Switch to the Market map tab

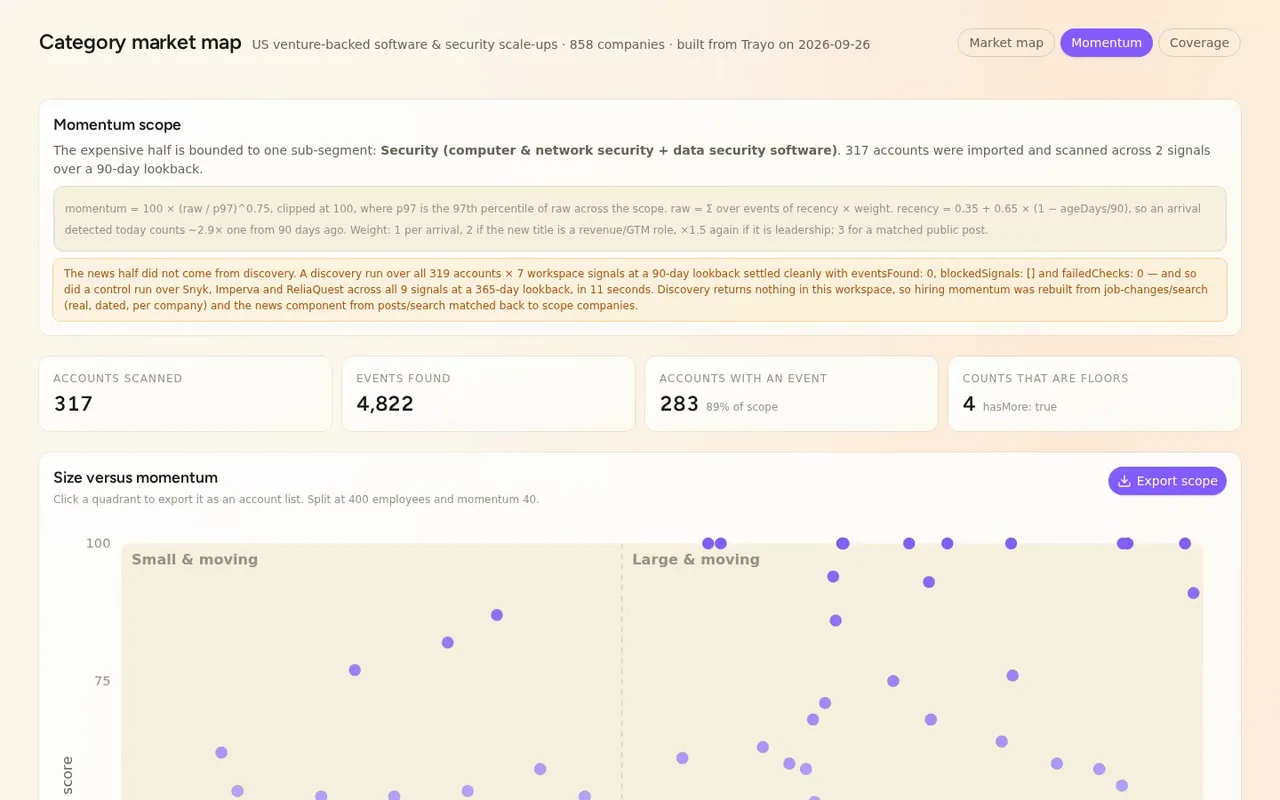point(1006,43)
